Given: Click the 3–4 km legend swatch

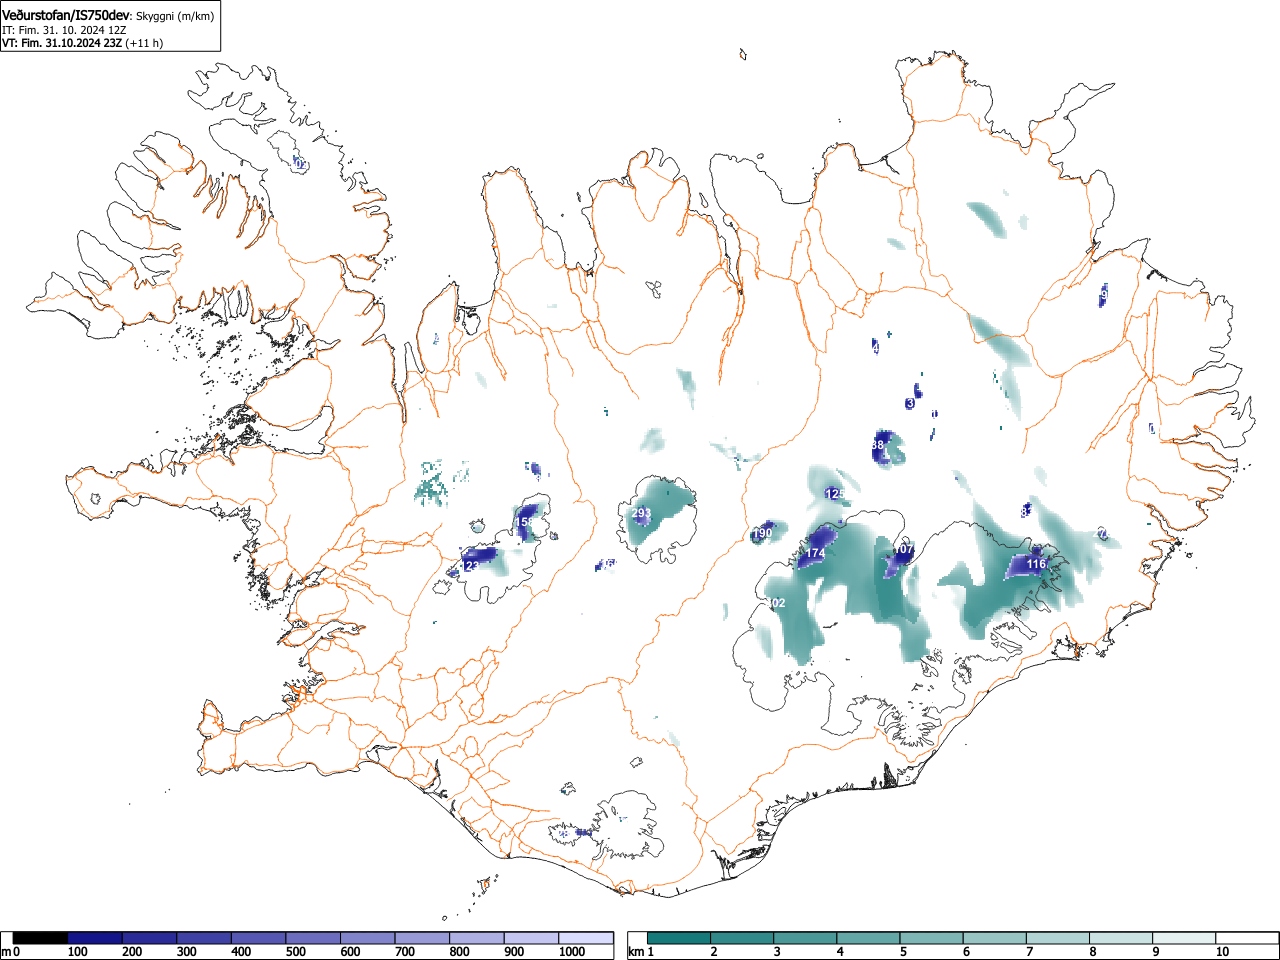Looking at the screenshot, I should click(x=805, y=938).
